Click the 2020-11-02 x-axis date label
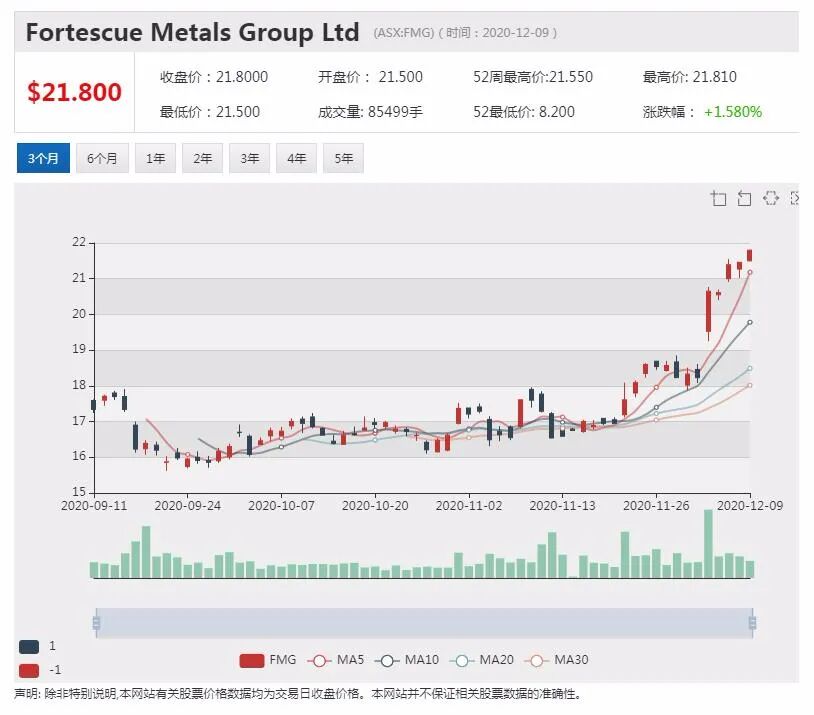This screenshot has height=715, width=814. coord(469,506)
